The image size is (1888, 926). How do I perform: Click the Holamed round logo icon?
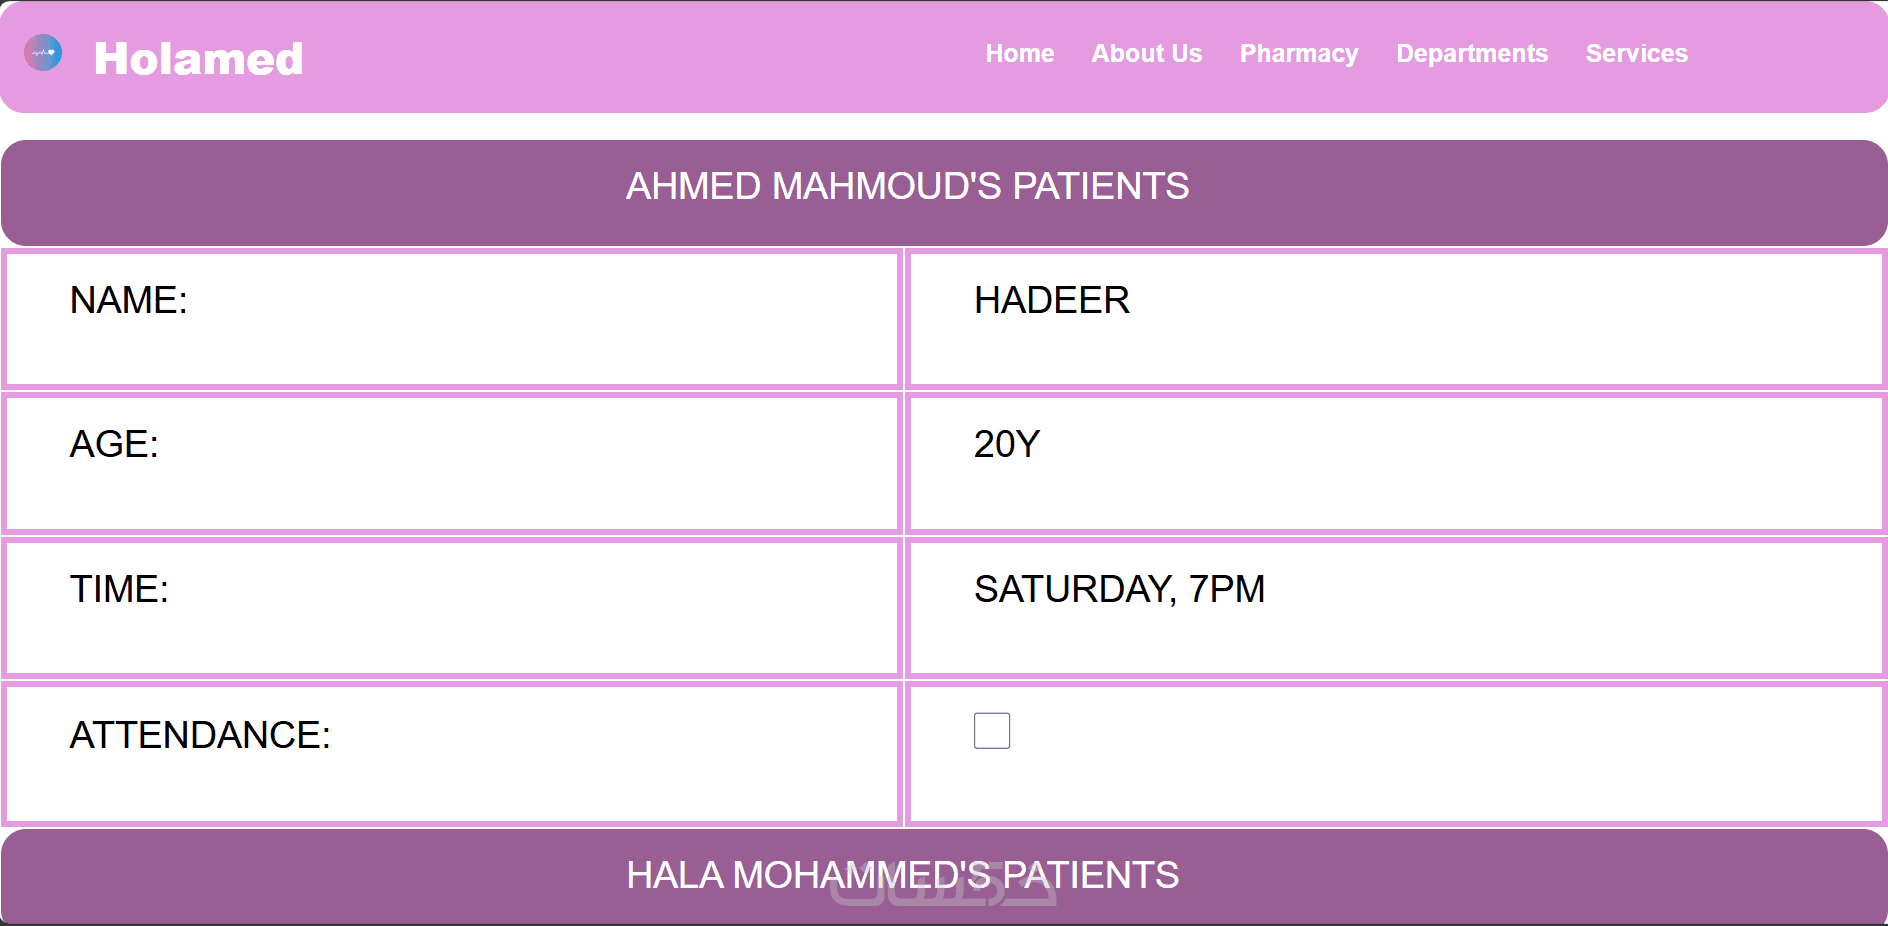point(43,53)
